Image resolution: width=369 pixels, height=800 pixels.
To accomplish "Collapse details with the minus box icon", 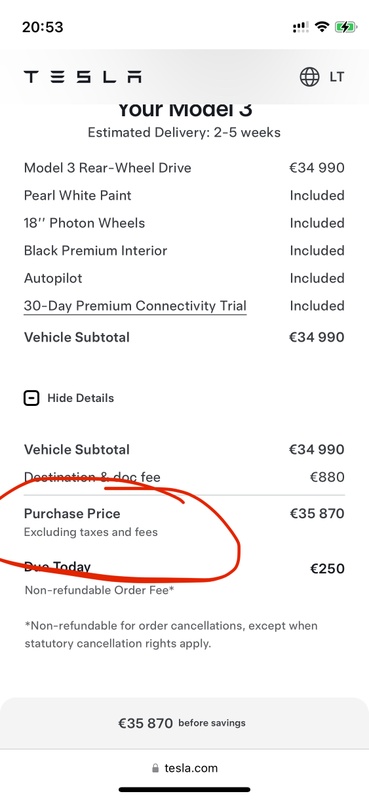I will pos(31,398).
